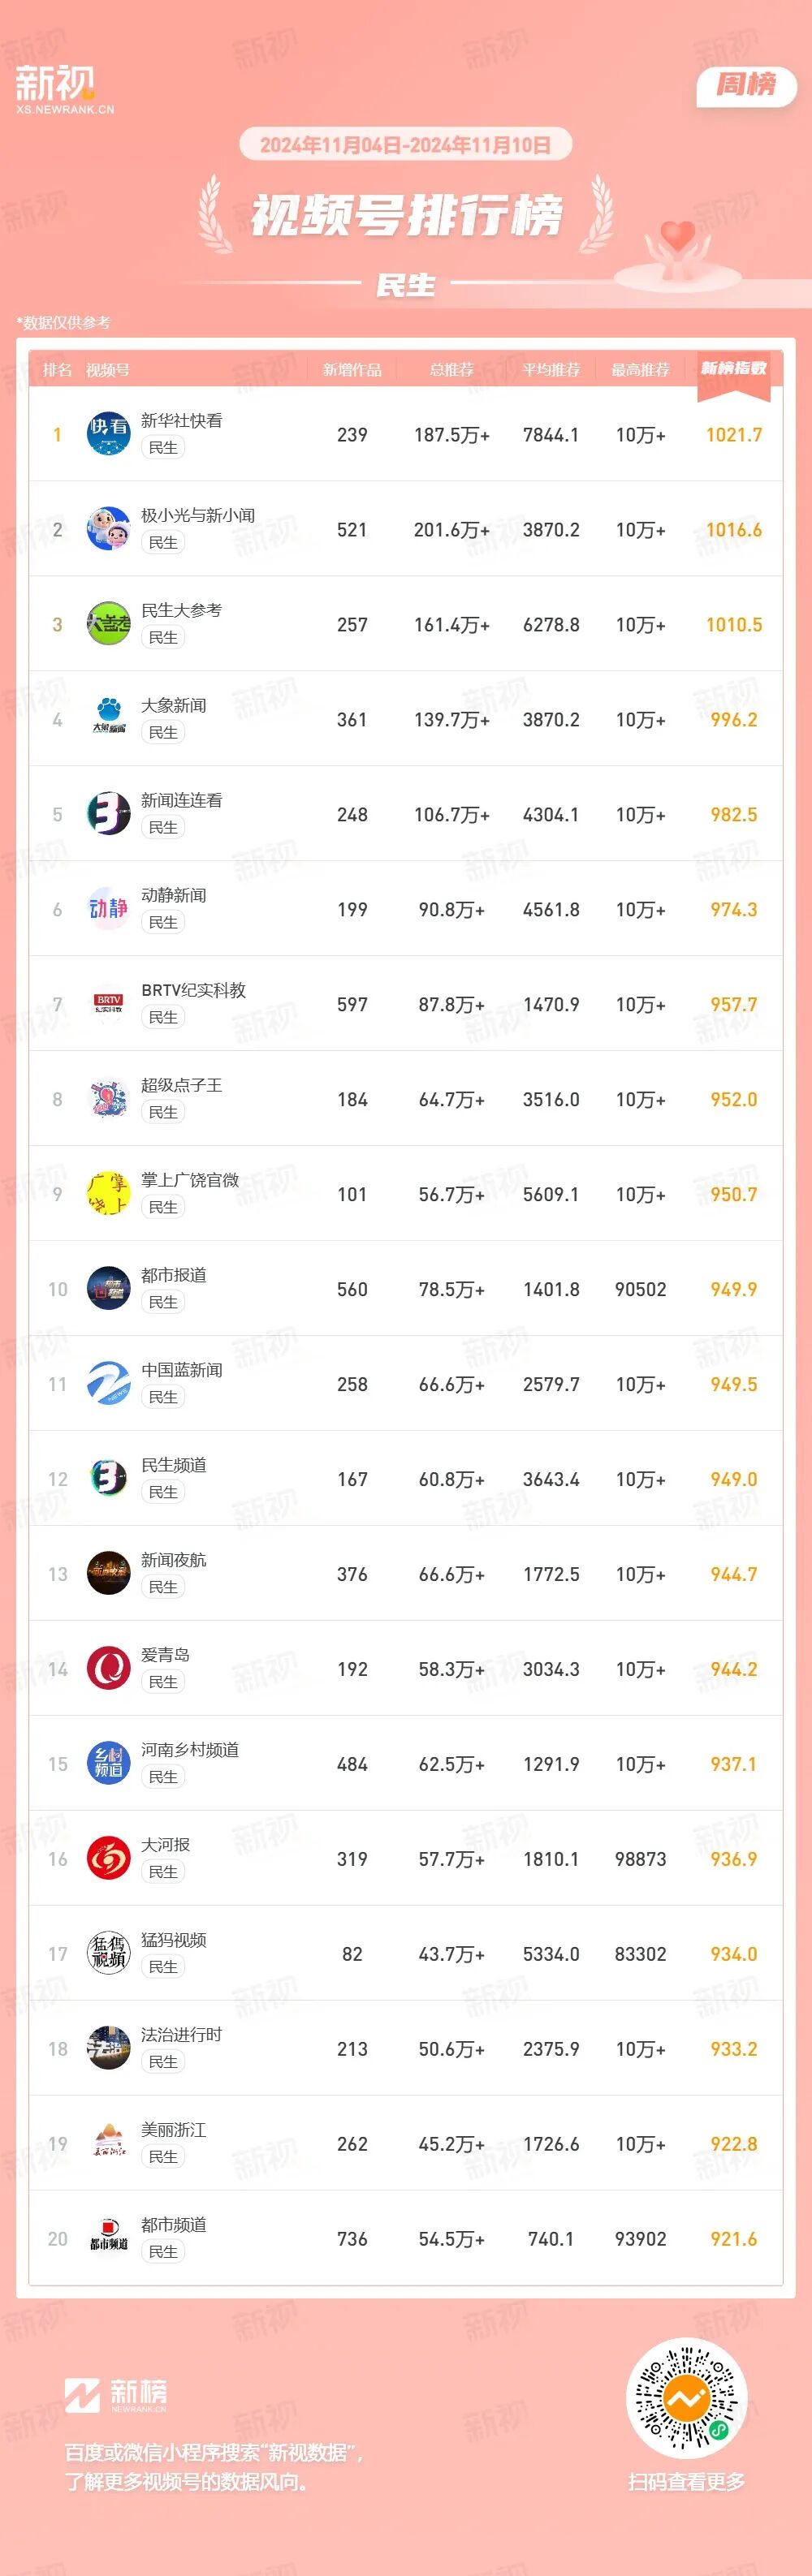Open the 掌上广饶官微 yellow avatar
This screenshot has height=2576, width=812.
coord(108,1194)
